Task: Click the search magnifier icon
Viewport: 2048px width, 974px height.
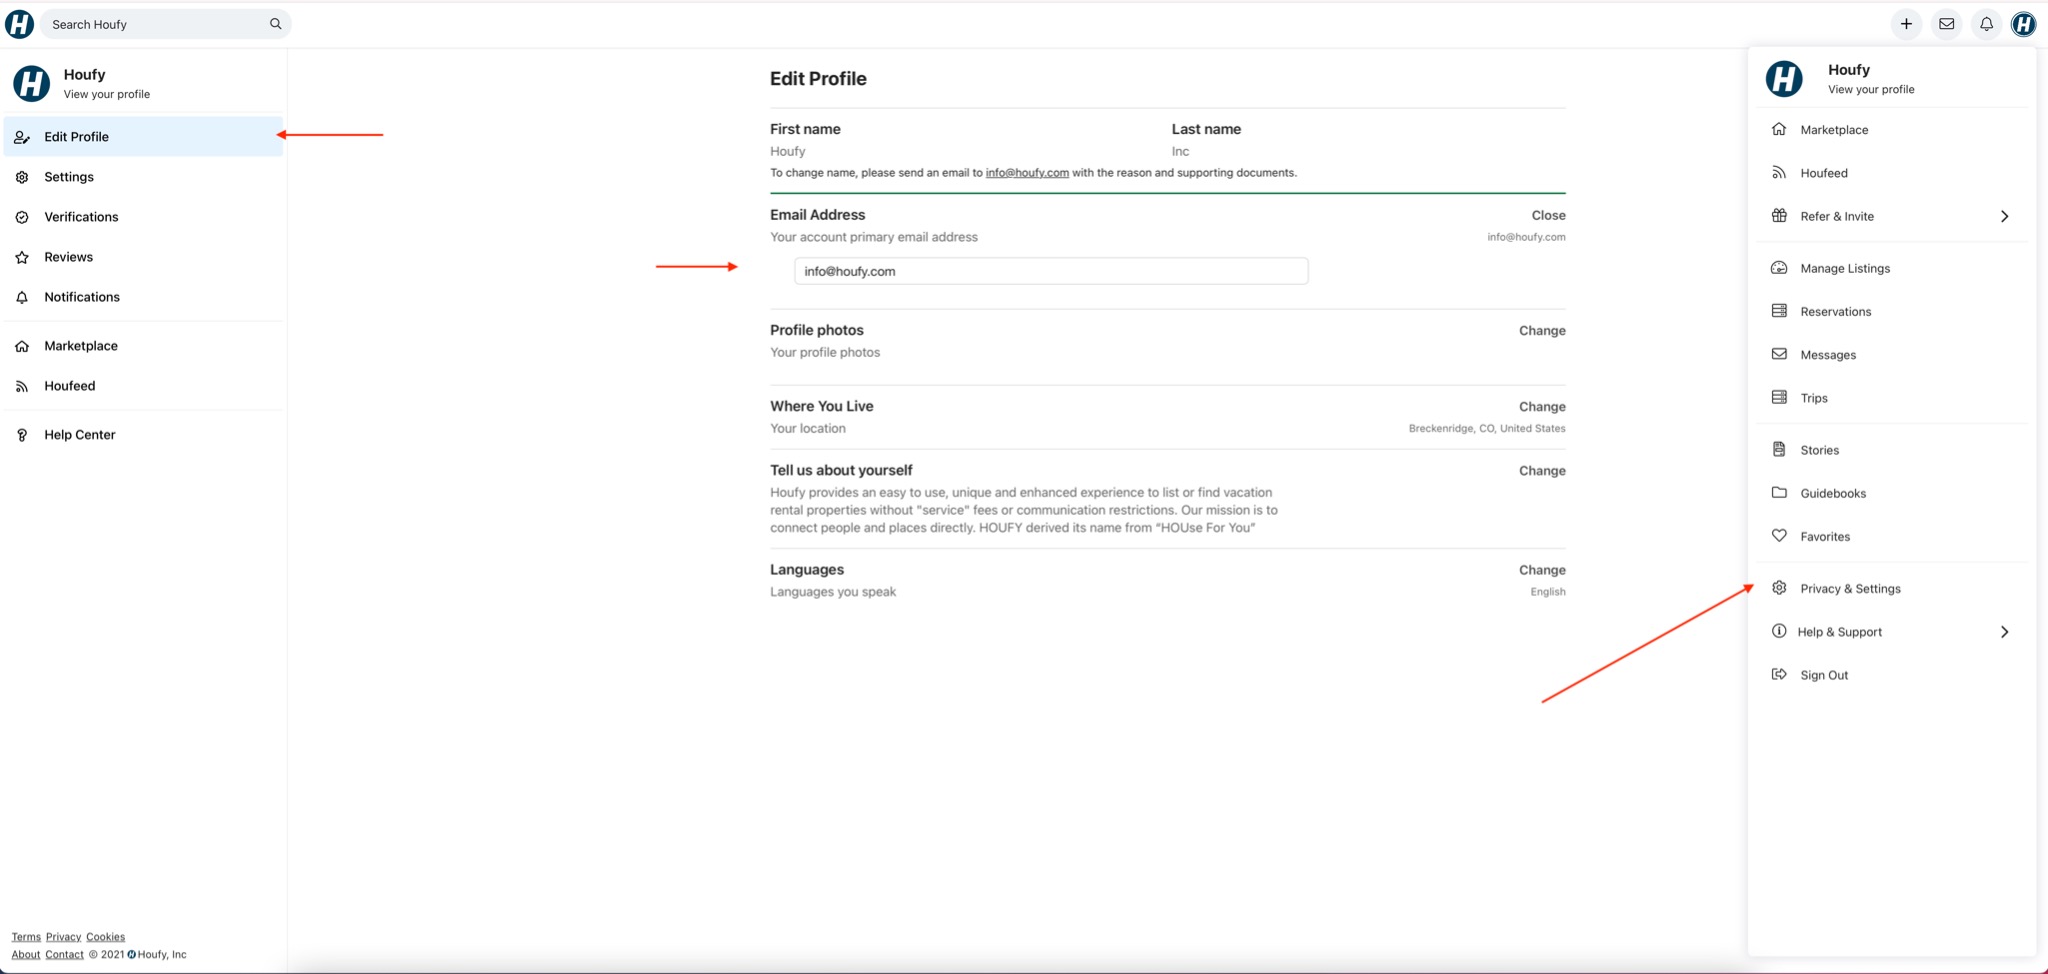Action: tap(275, 24)
